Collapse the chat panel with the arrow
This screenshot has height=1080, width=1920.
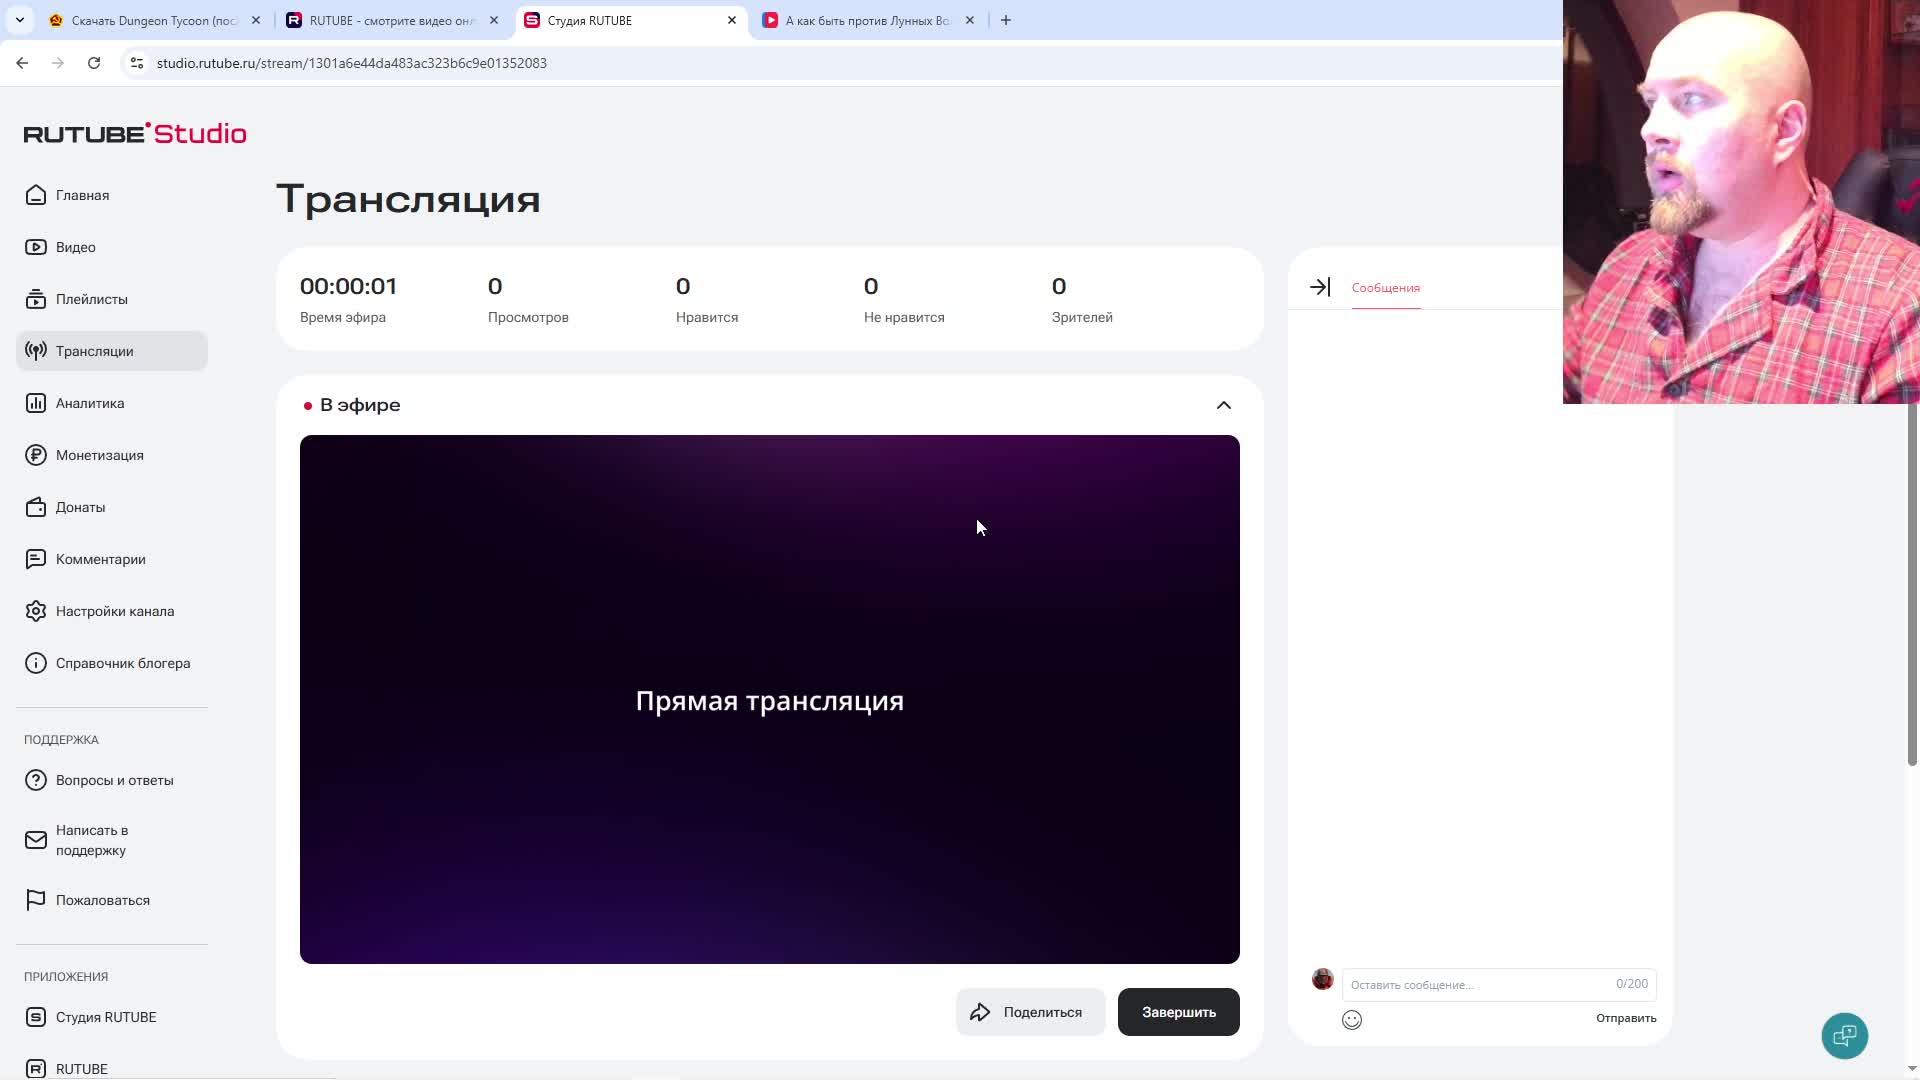tap(1320, 287)
